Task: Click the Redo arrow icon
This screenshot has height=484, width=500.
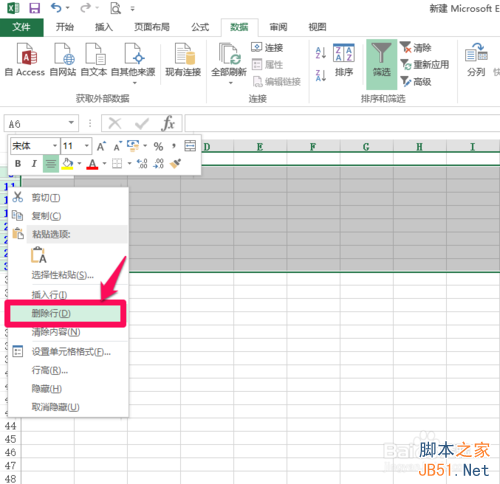Action: 85,8
